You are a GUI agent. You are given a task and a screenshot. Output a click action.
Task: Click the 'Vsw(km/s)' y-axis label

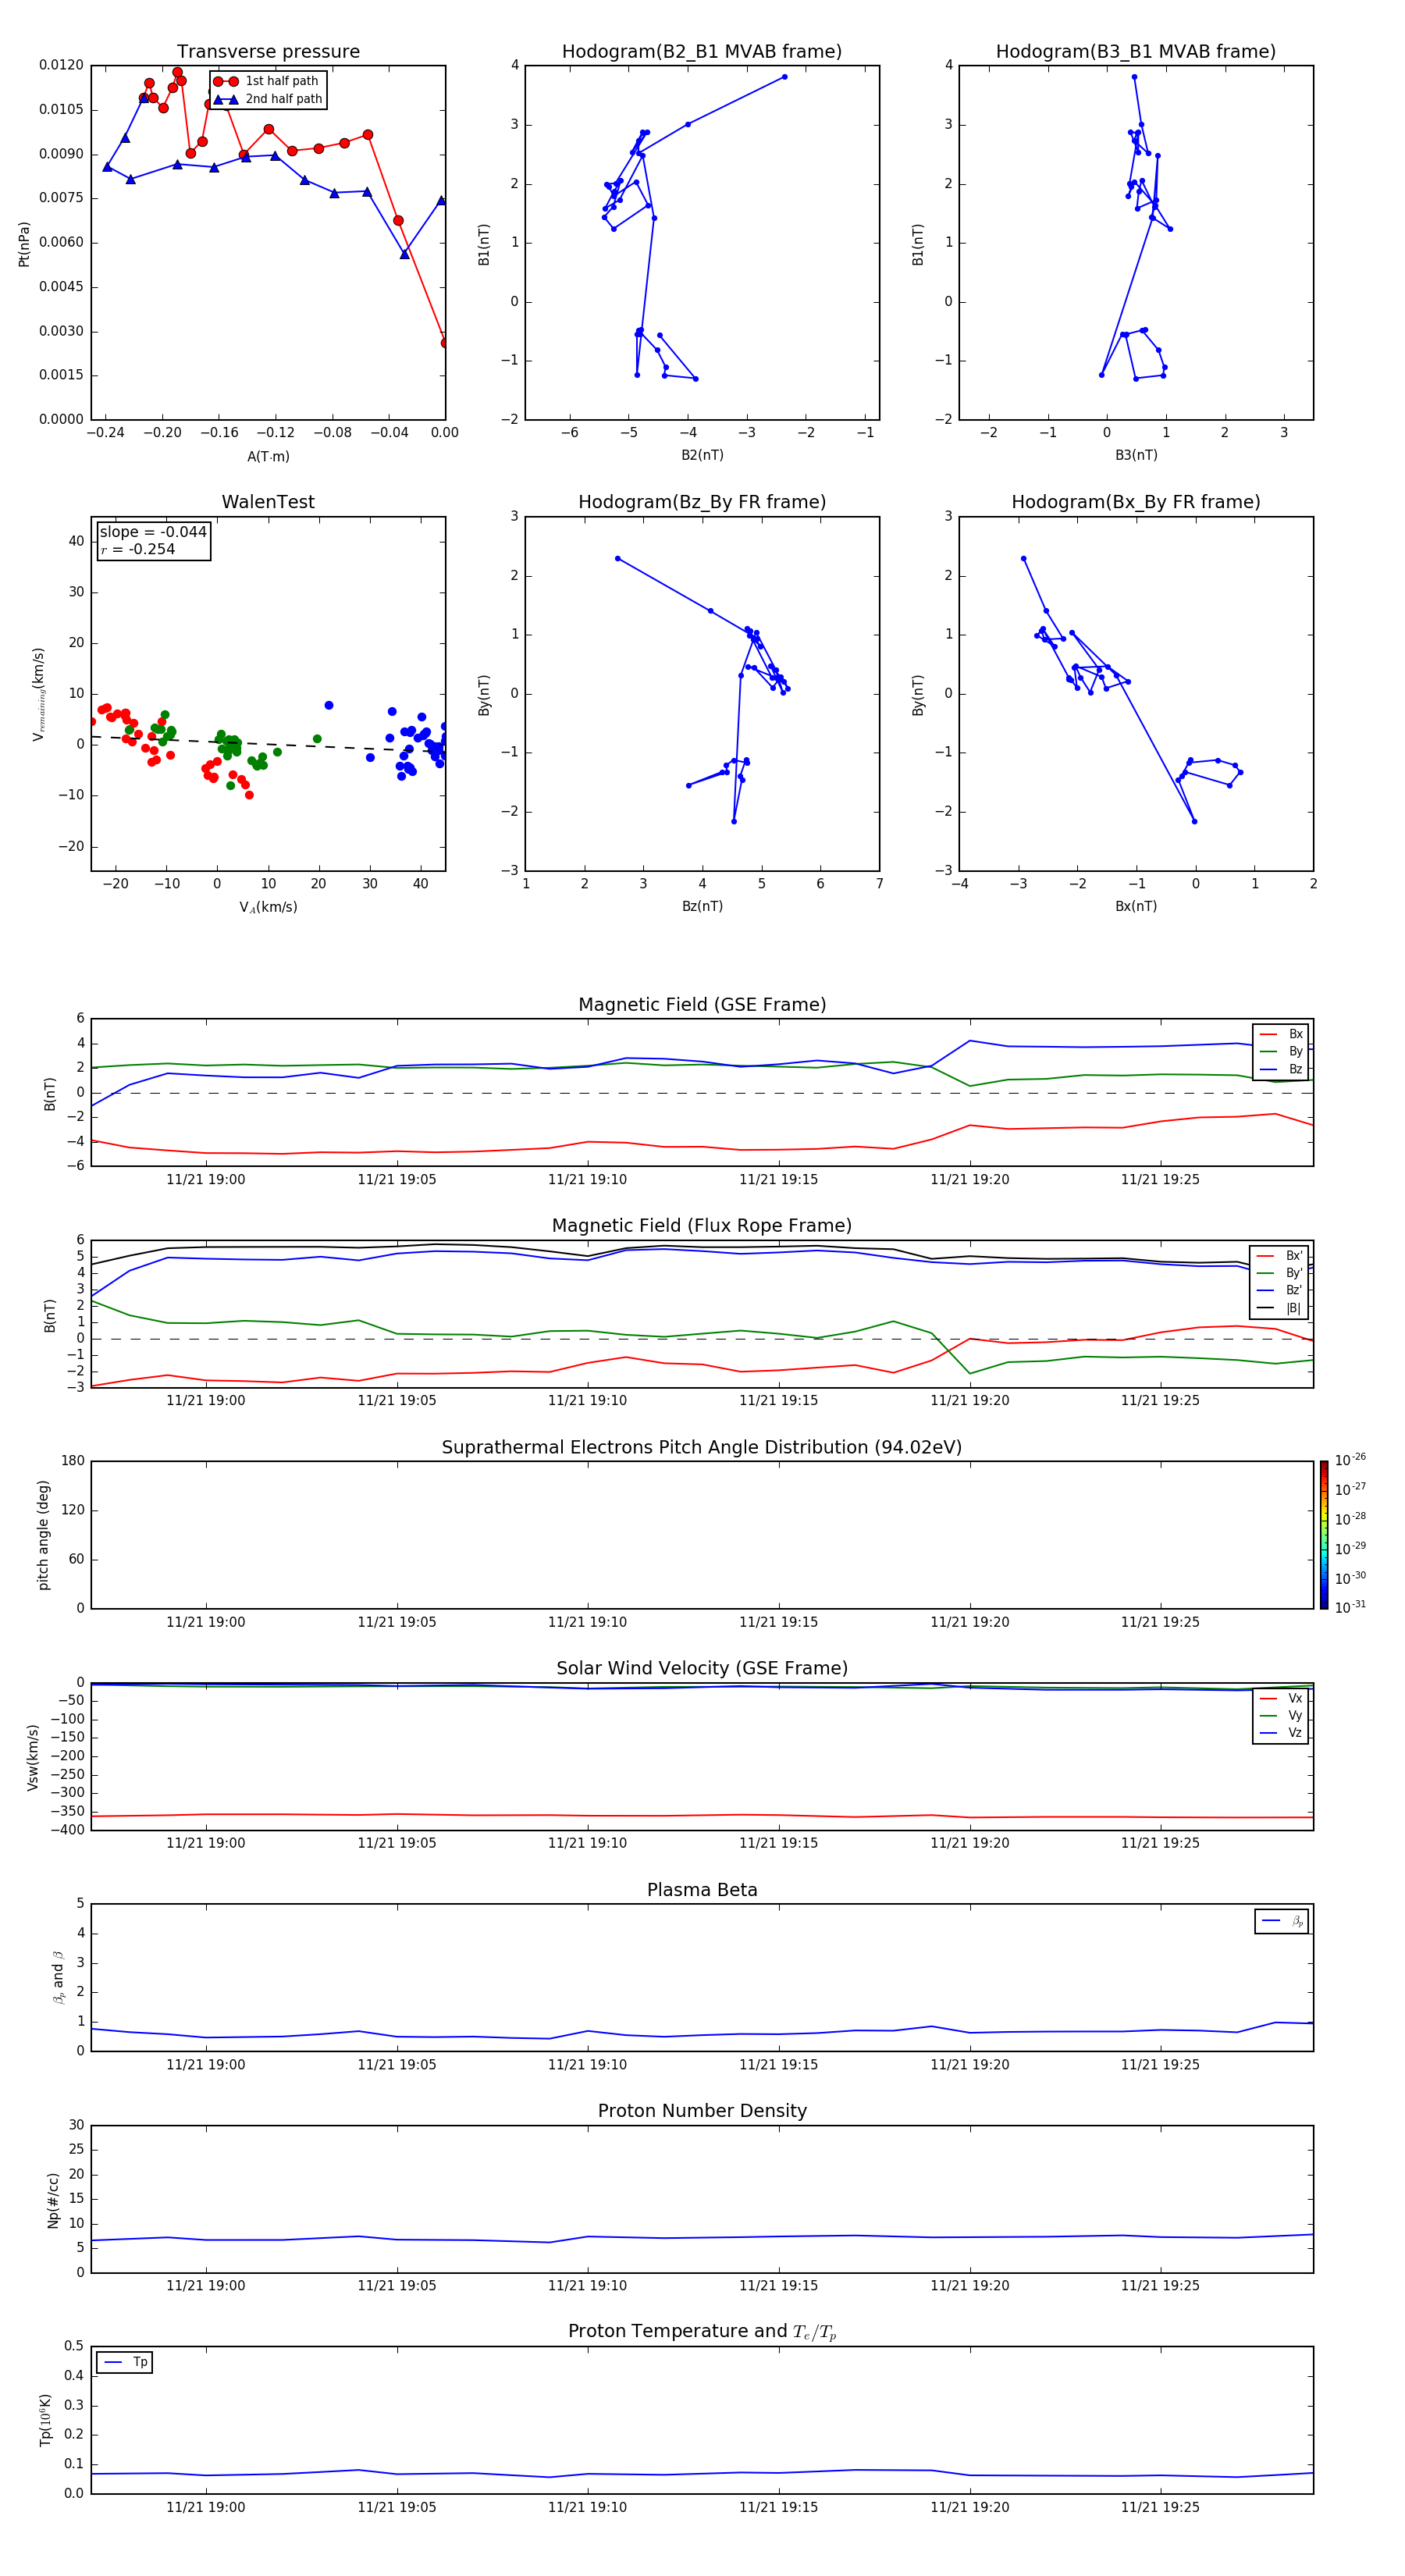click(x=33, y=1757)
